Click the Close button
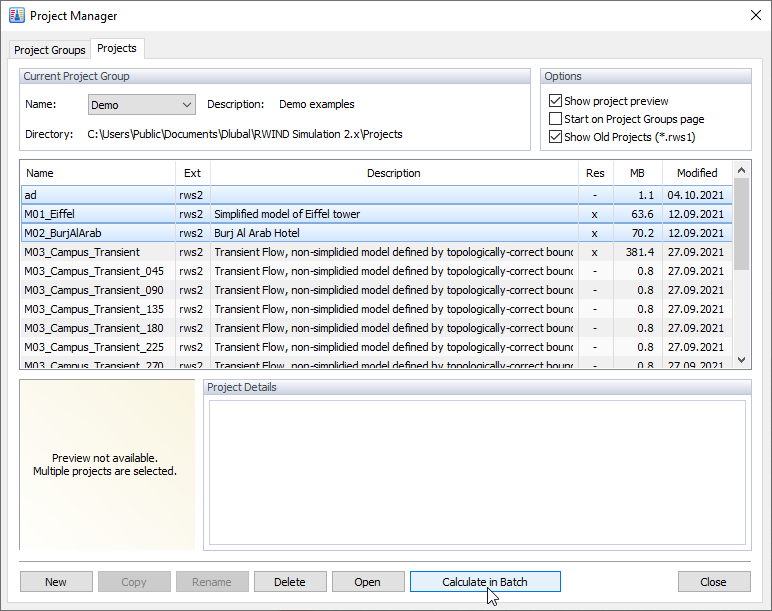The width and height of the screenshot is (772, 611). pos(714,581)
